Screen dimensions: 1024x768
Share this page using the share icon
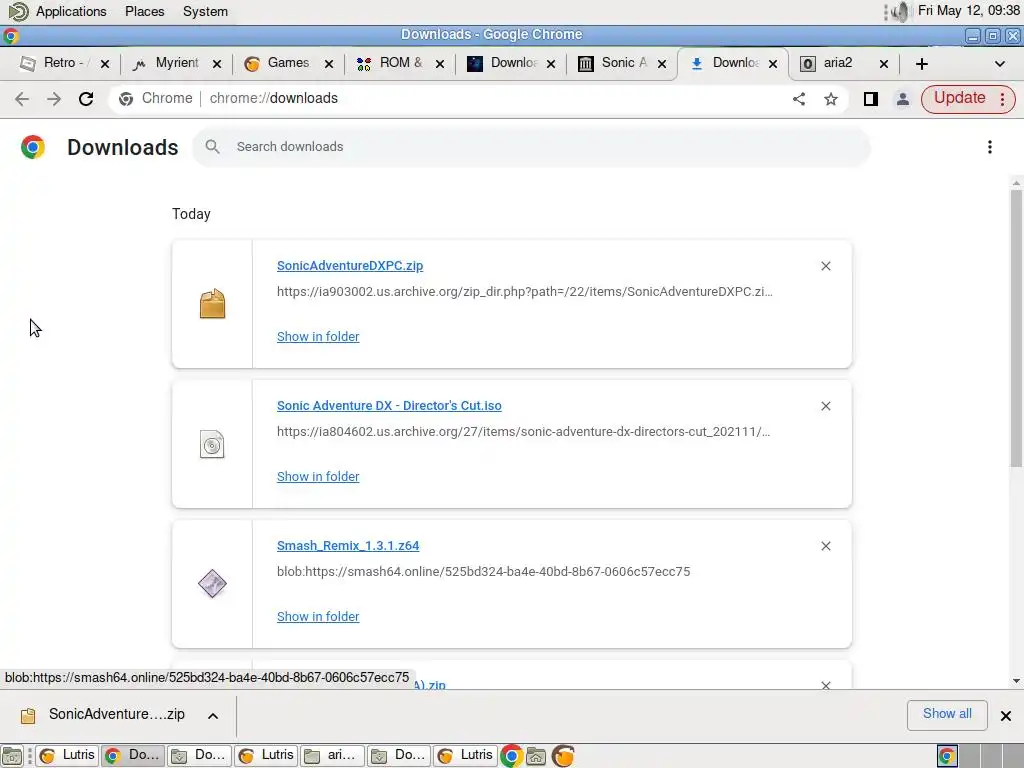pyautogui.click(x=799, y=99)
